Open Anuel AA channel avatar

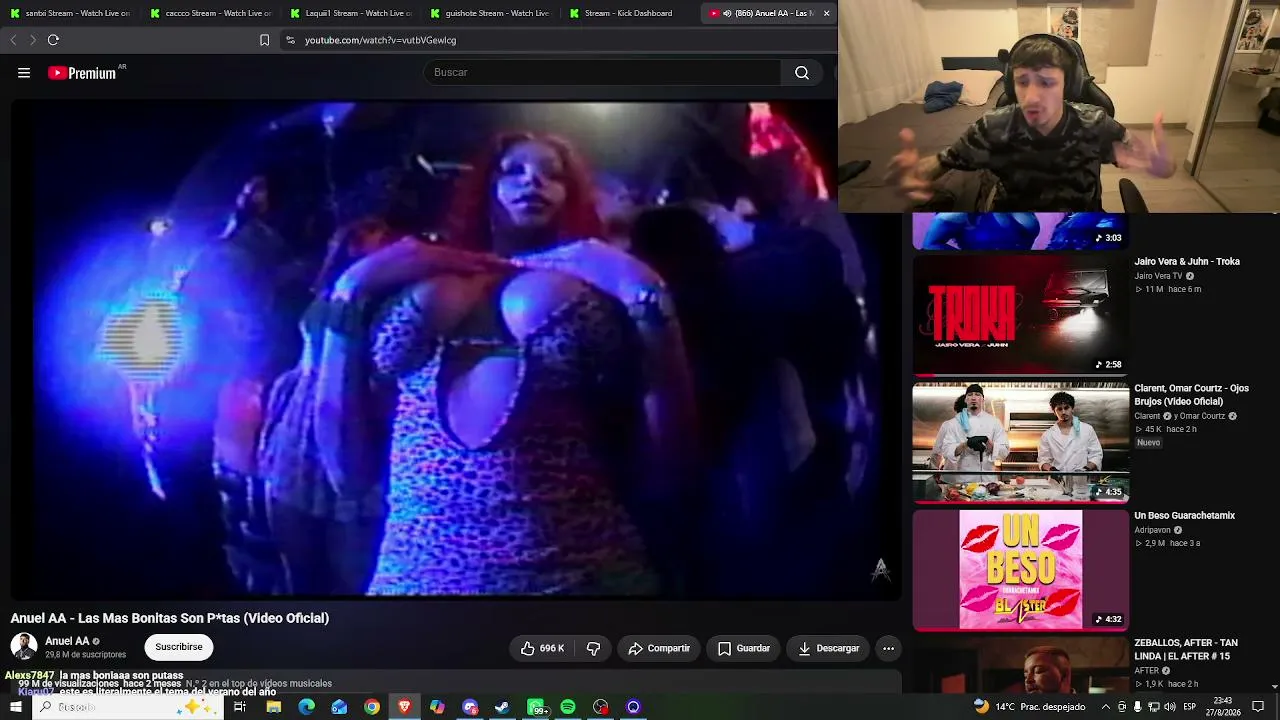point(24,647)
